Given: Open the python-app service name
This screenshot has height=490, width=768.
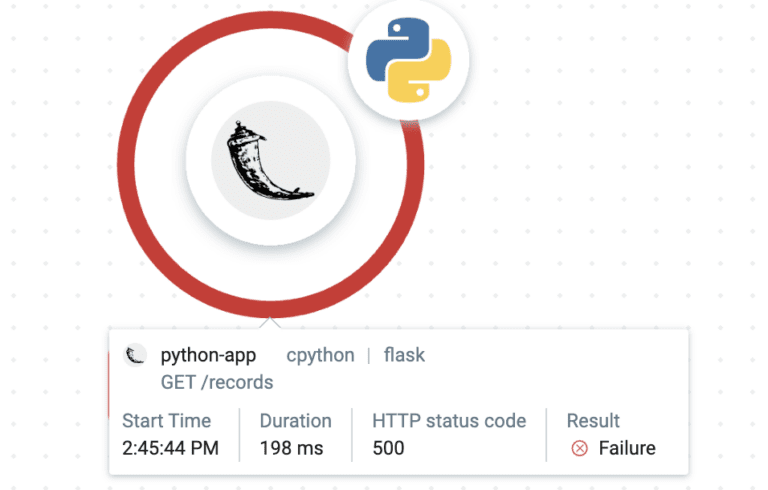Looking at the screenshot, I should tap(208, 355).
